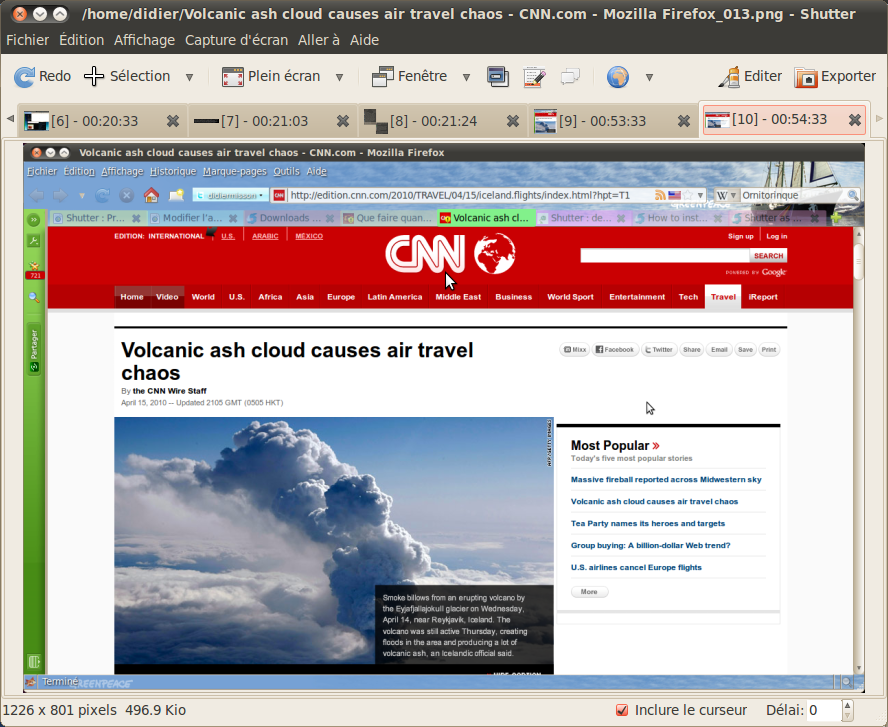The height and width of the screenshot is (727, 888).
Task: Toggle the Inclure le curseur checkbox
Action: 622,710
